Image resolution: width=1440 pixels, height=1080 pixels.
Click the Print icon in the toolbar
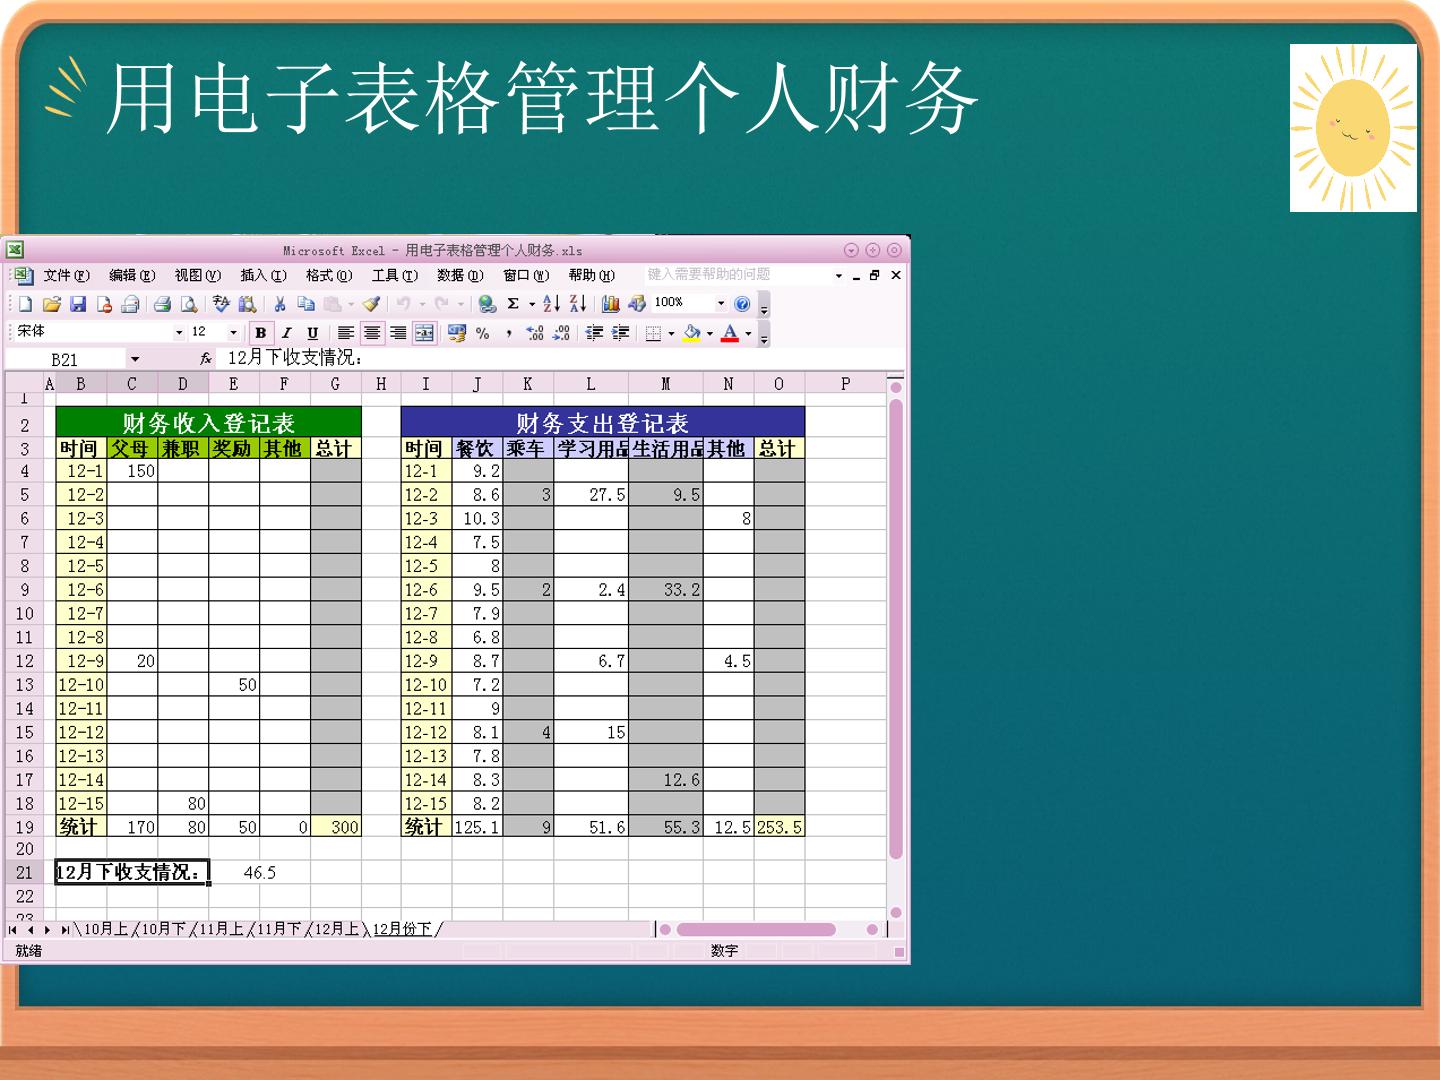click(162, 304)
